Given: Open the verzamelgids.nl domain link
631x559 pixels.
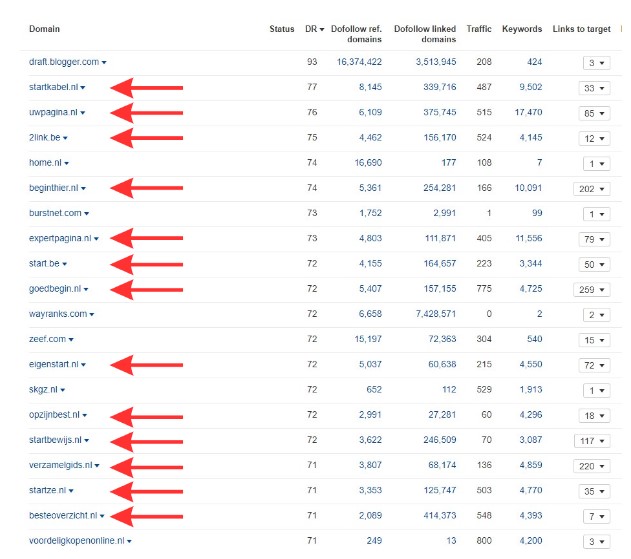Looking at the screenshot, I should [x=61, y=465].
